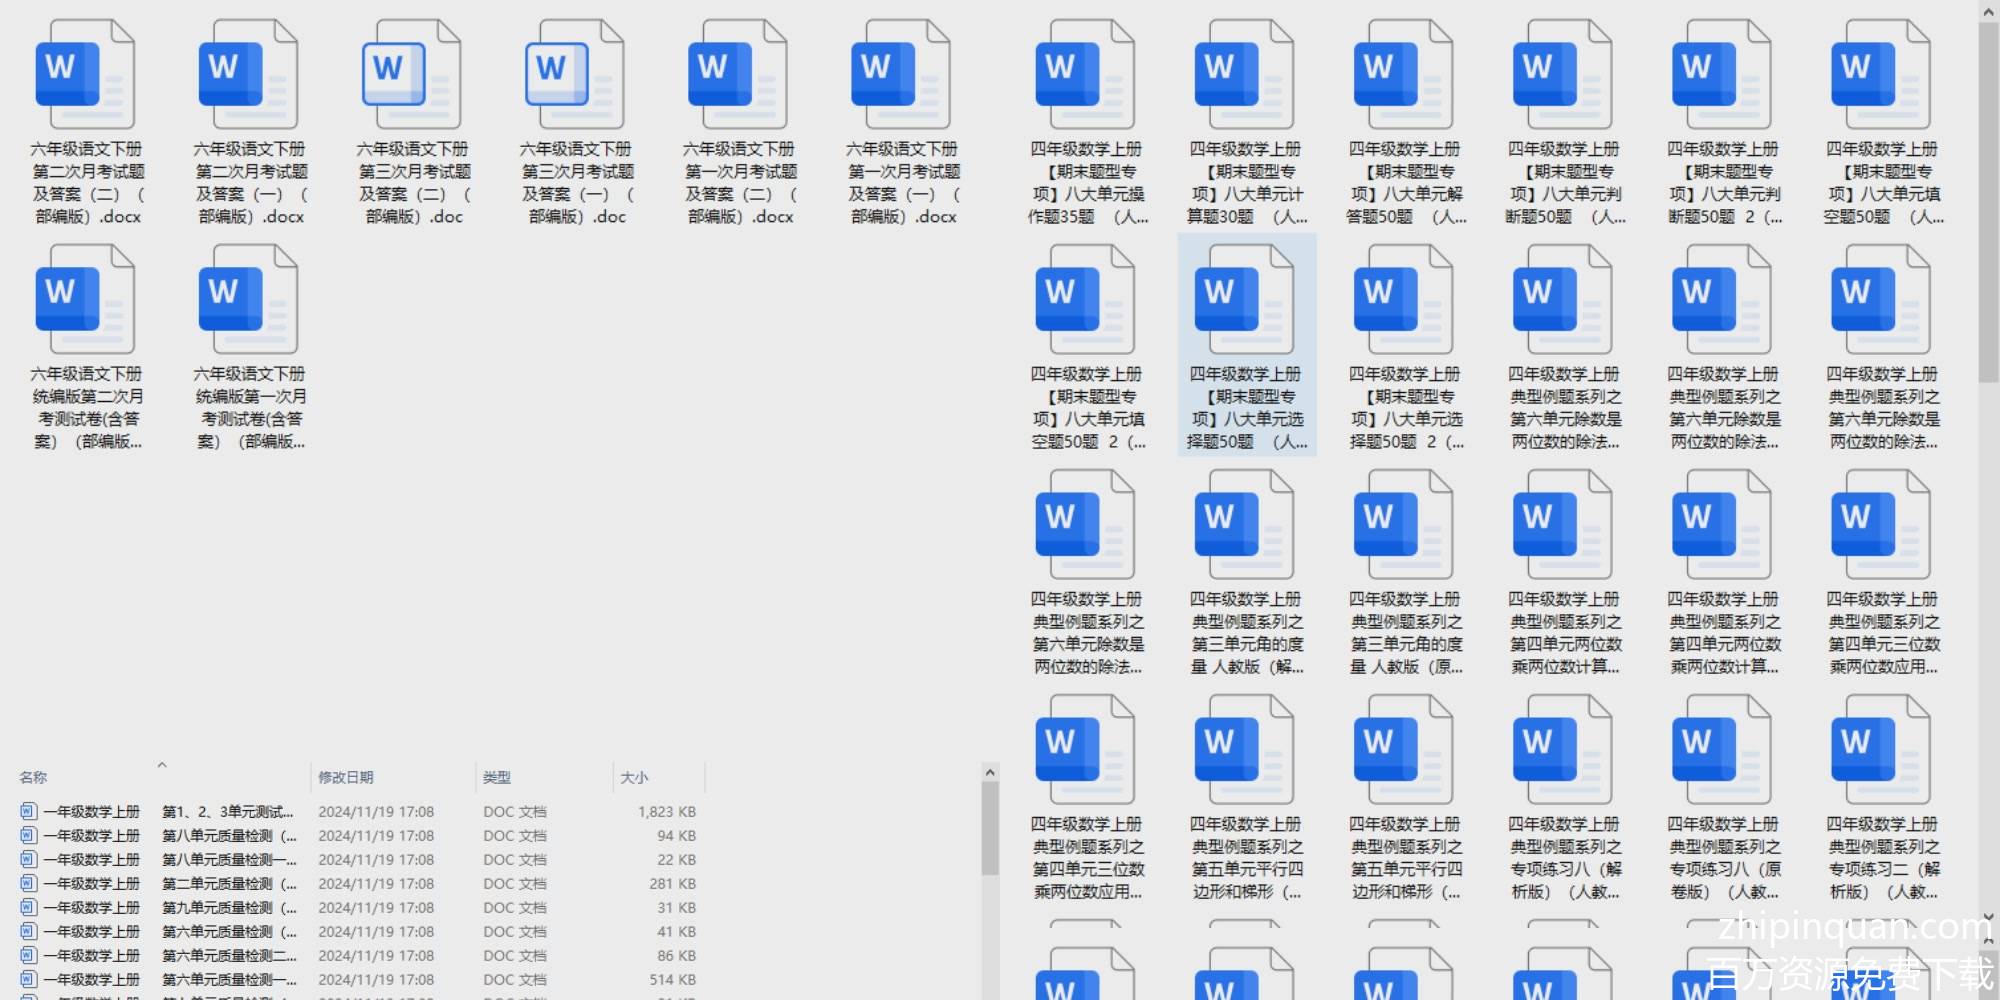
Task: Select 四年级数学上册 操作题35题 document icon
Action: coord(1085,75)
